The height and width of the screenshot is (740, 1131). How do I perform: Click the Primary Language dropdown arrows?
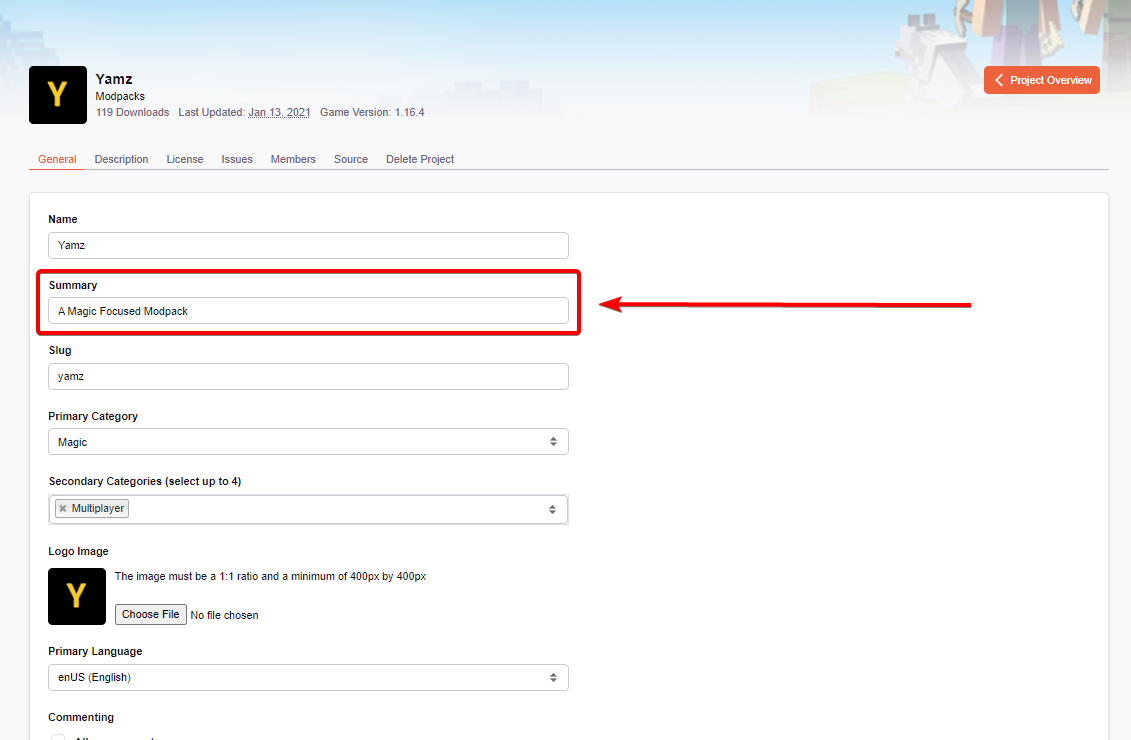pos(553,677)
